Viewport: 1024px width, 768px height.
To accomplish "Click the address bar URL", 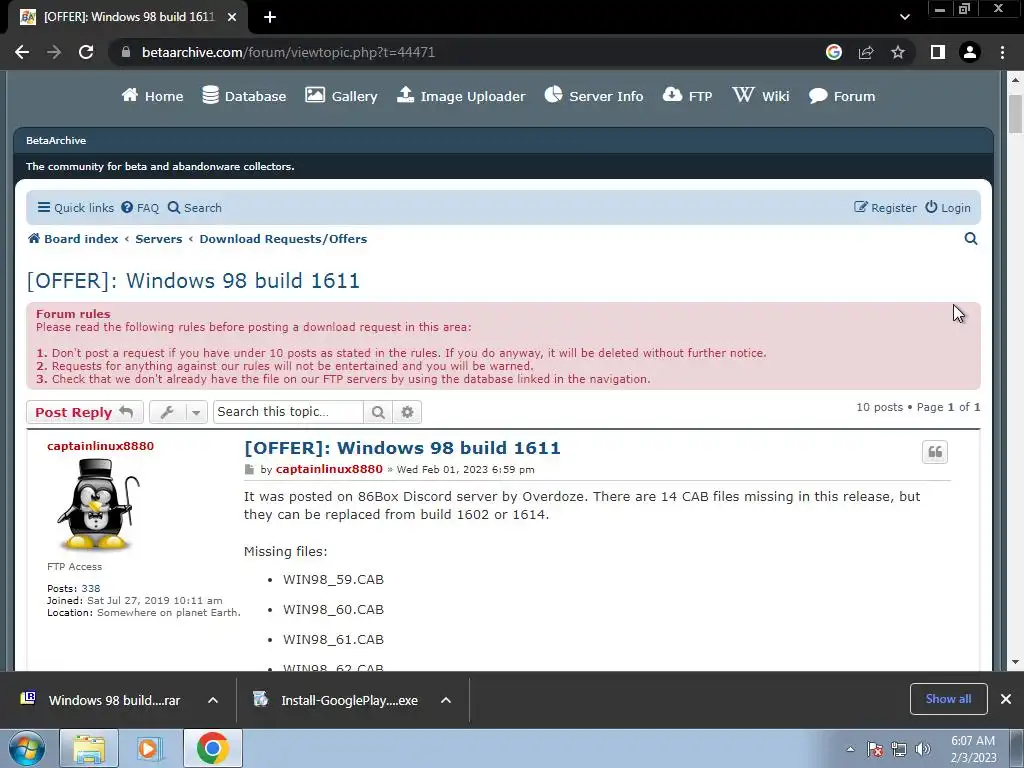I will coord(288,52).
